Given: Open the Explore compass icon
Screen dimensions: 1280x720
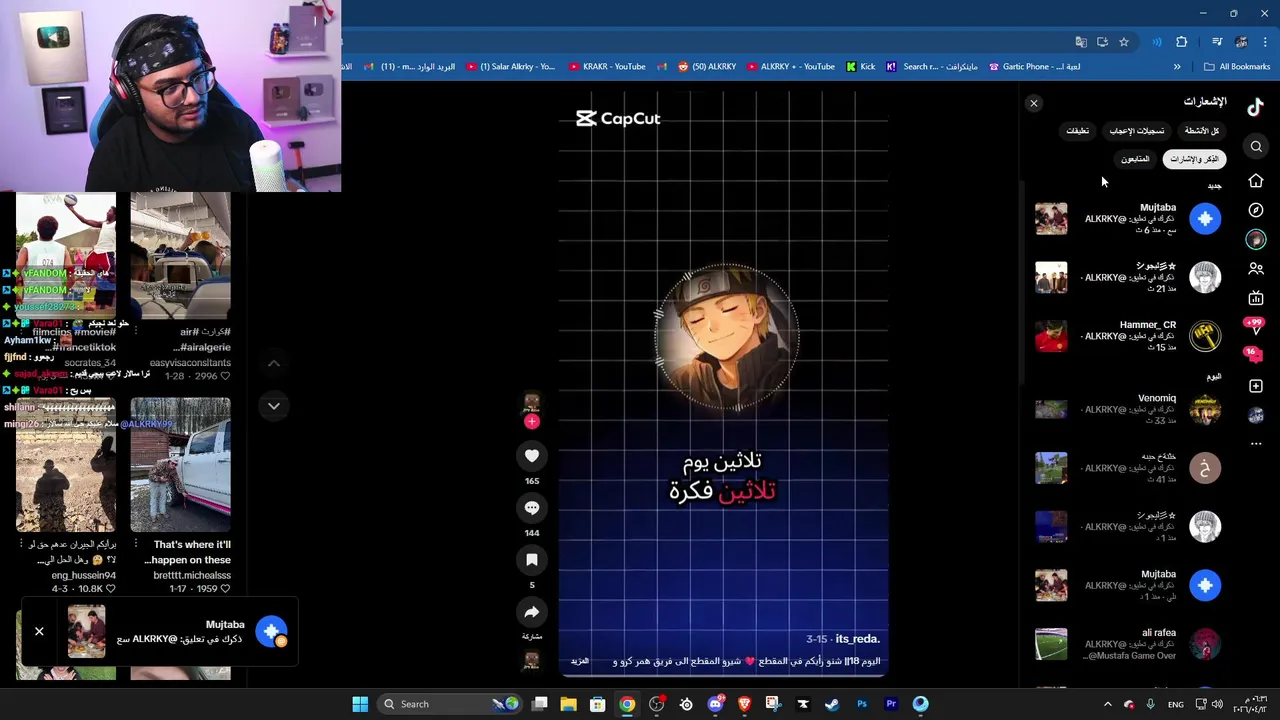Looking at the screenshot, I should tap(1256, 210).
